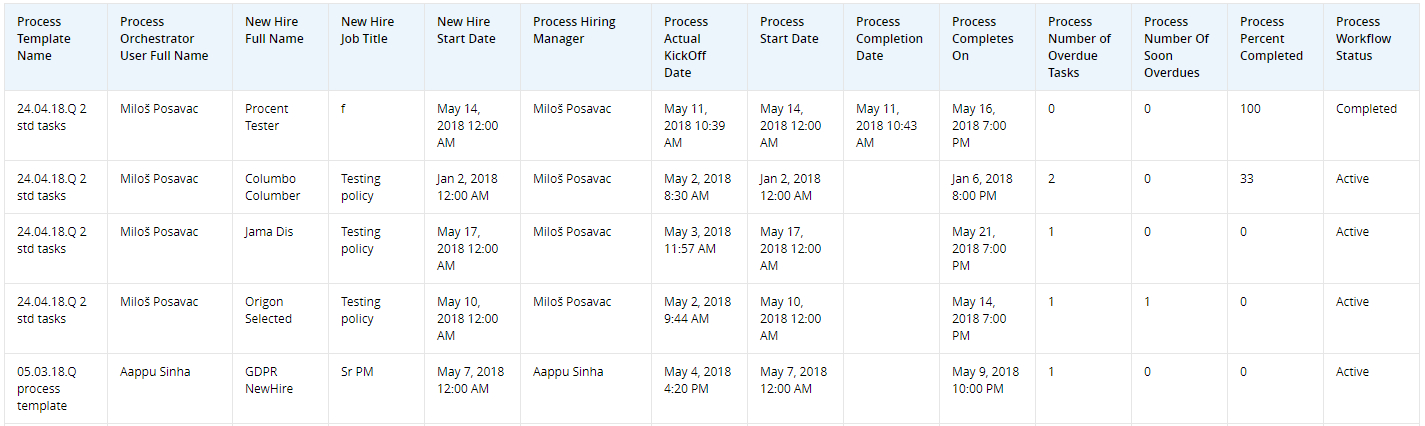Select the Procent Tester name cell
1425x426 pixels.
click(x=267, y=117)
